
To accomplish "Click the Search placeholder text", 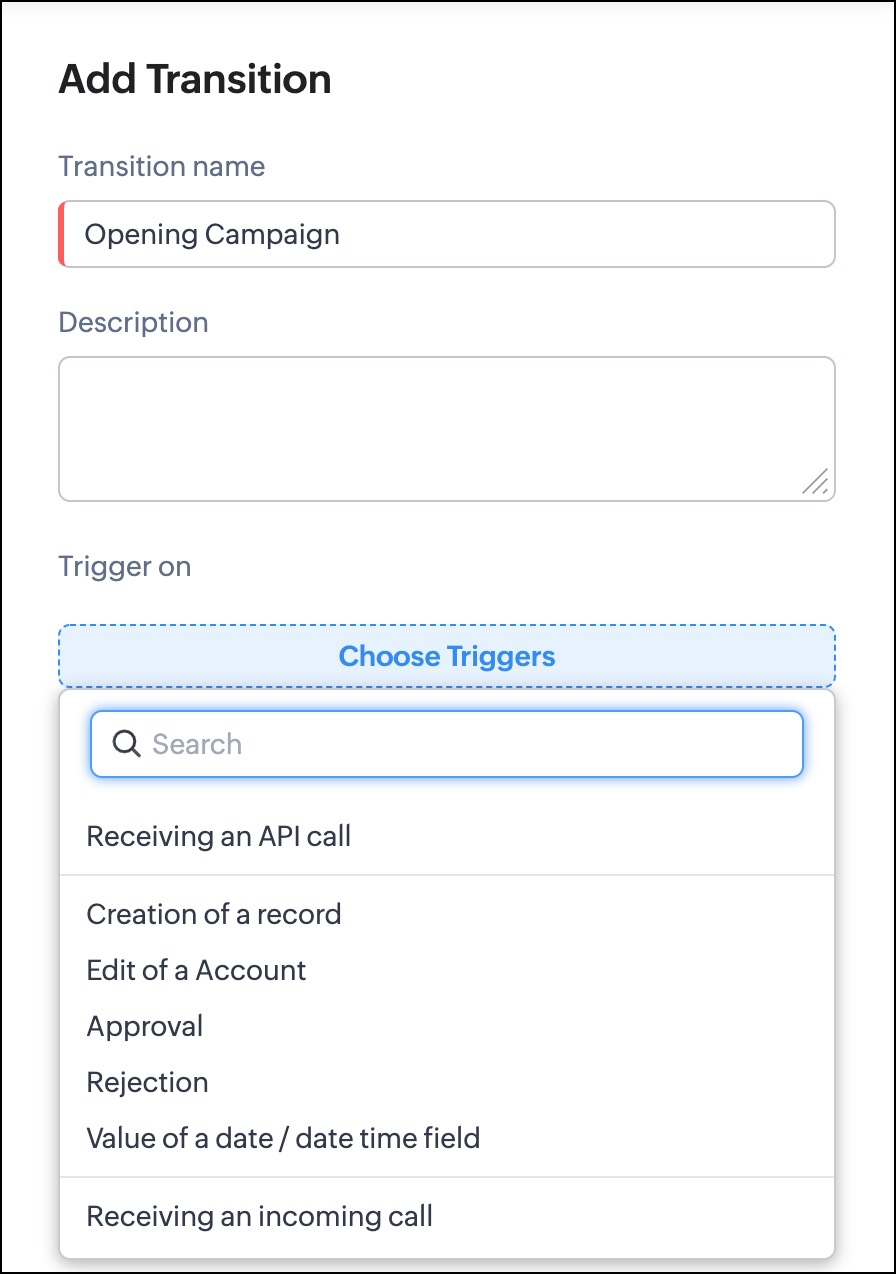I will (197, 744).
